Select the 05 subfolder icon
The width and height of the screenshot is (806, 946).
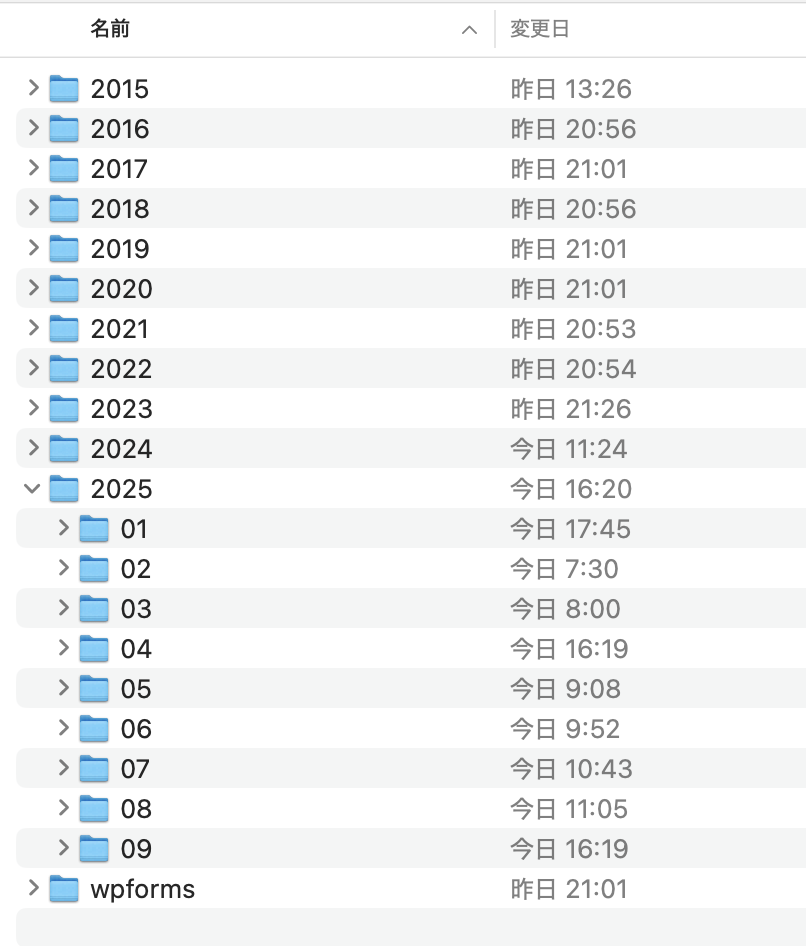(x=94, y=689)
